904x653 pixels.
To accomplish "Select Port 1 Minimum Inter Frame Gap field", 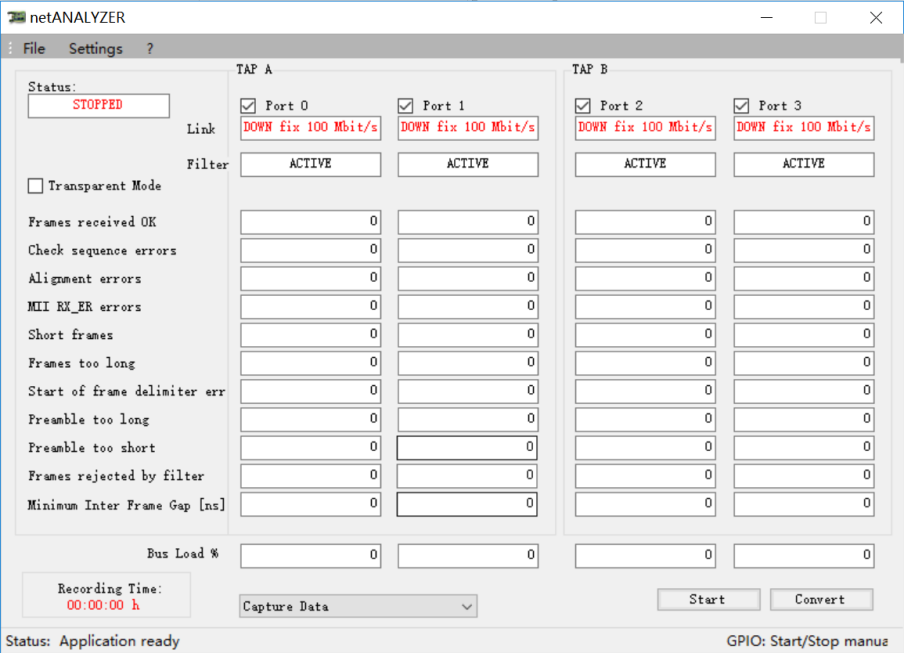I will tap(468, 504).
